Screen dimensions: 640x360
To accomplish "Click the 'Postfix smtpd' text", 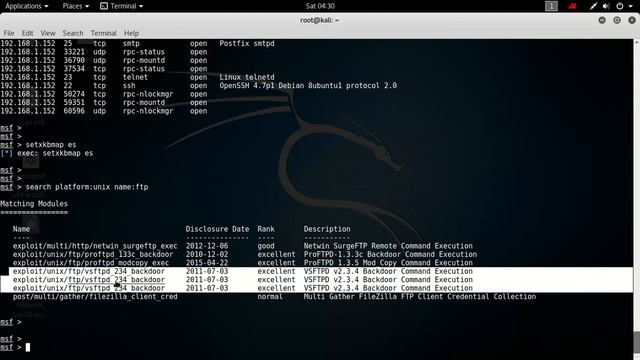I will (247, 43).
